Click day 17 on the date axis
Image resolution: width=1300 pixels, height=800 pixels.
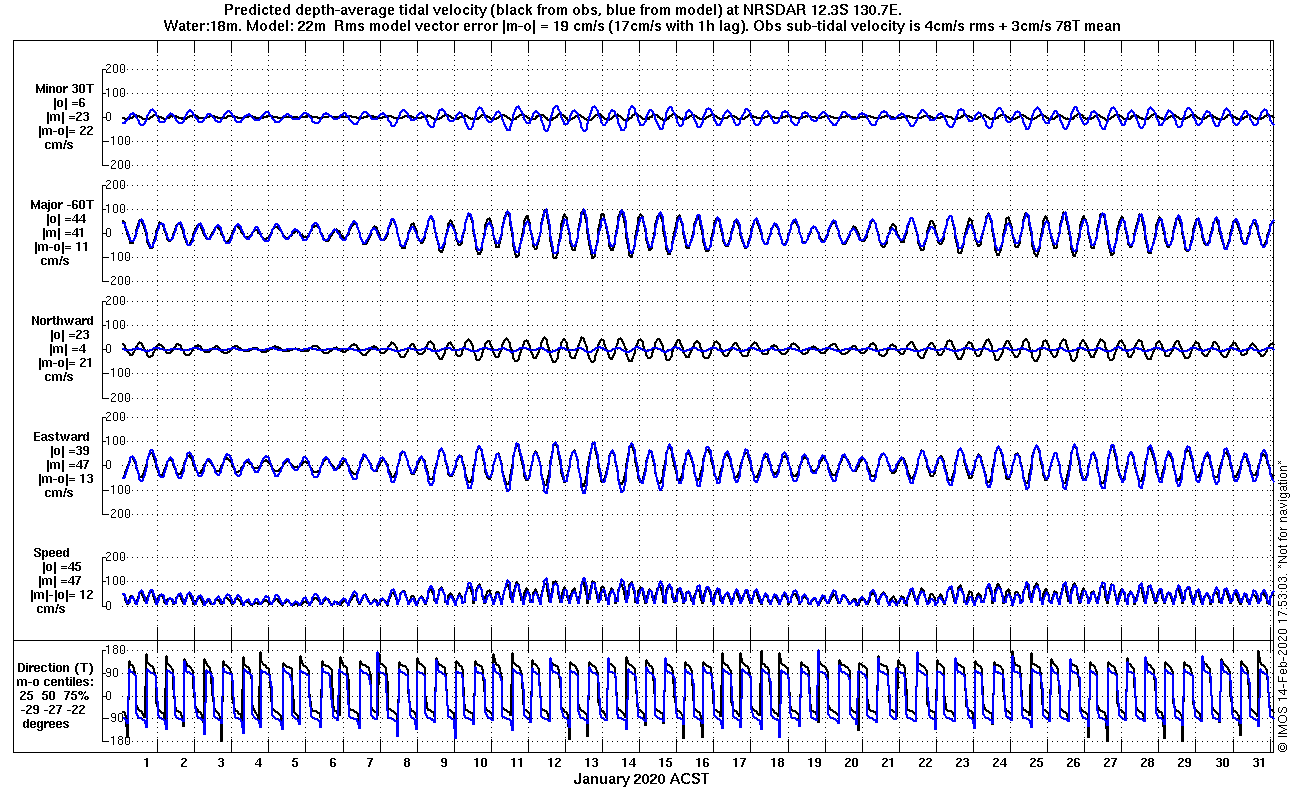point(739,762)
